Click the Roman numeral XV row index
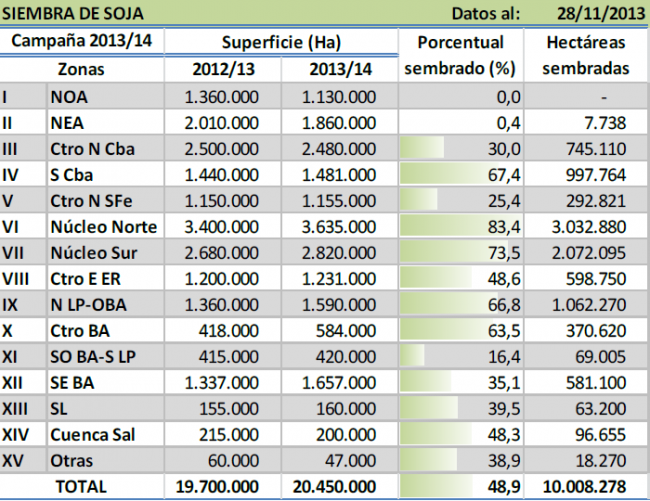 (x=16, y=460)
